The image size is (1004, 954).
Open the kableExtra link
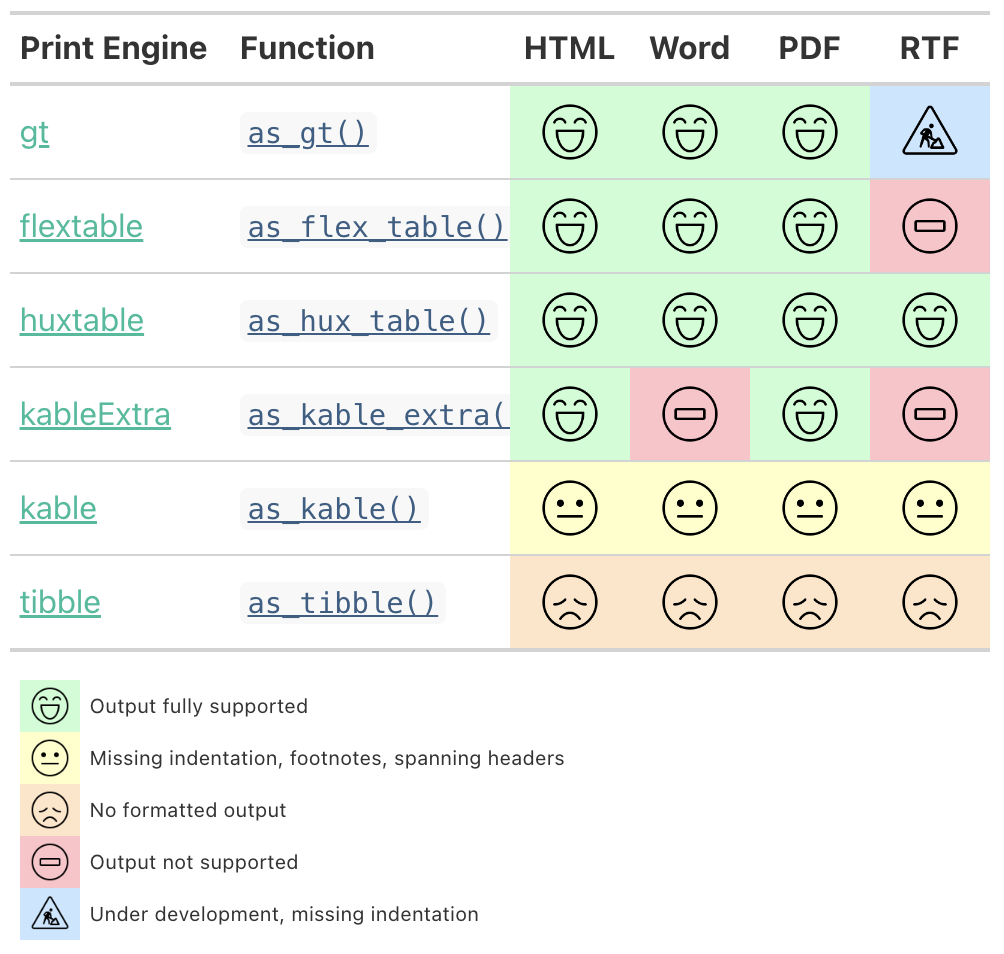(x=95, y=415)
